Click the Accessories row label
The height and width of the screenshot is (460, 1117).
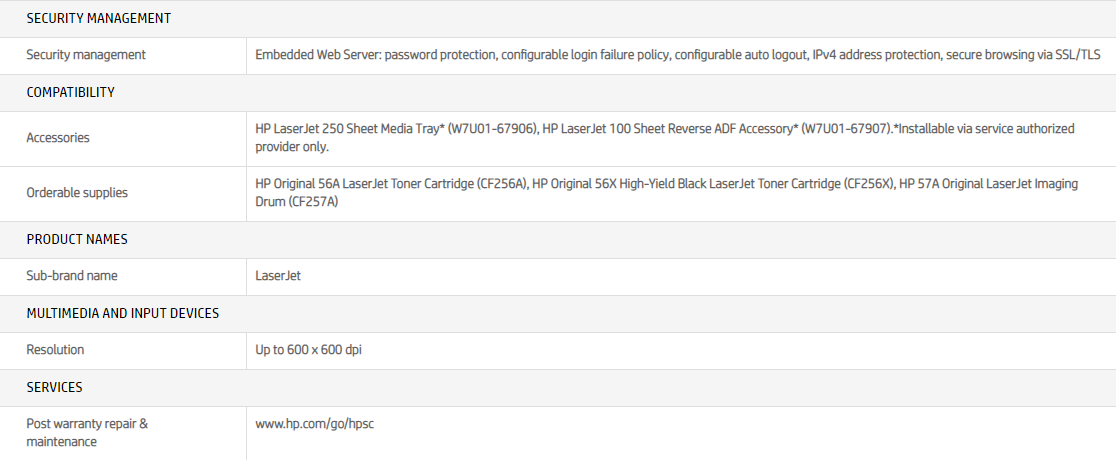coord(58,138)
